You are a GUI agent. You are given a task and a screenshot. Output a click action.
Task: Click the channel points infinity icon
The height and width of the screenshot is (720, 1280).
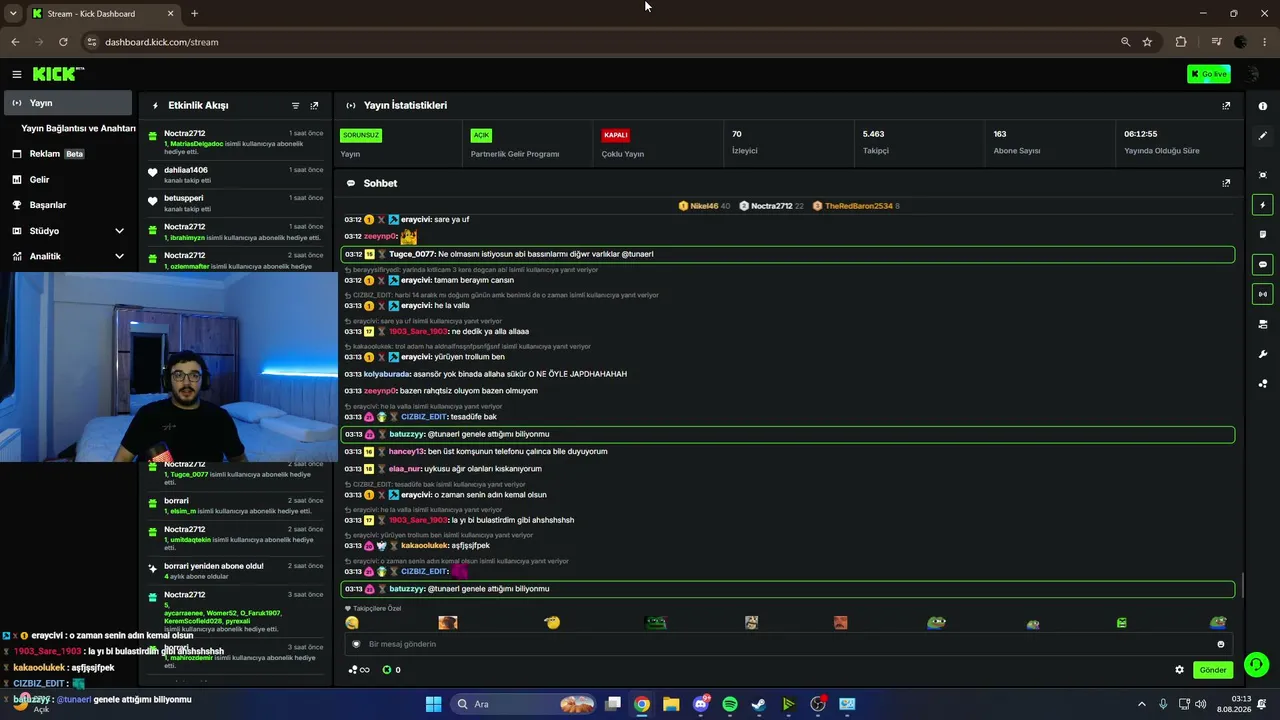(359, 670)
